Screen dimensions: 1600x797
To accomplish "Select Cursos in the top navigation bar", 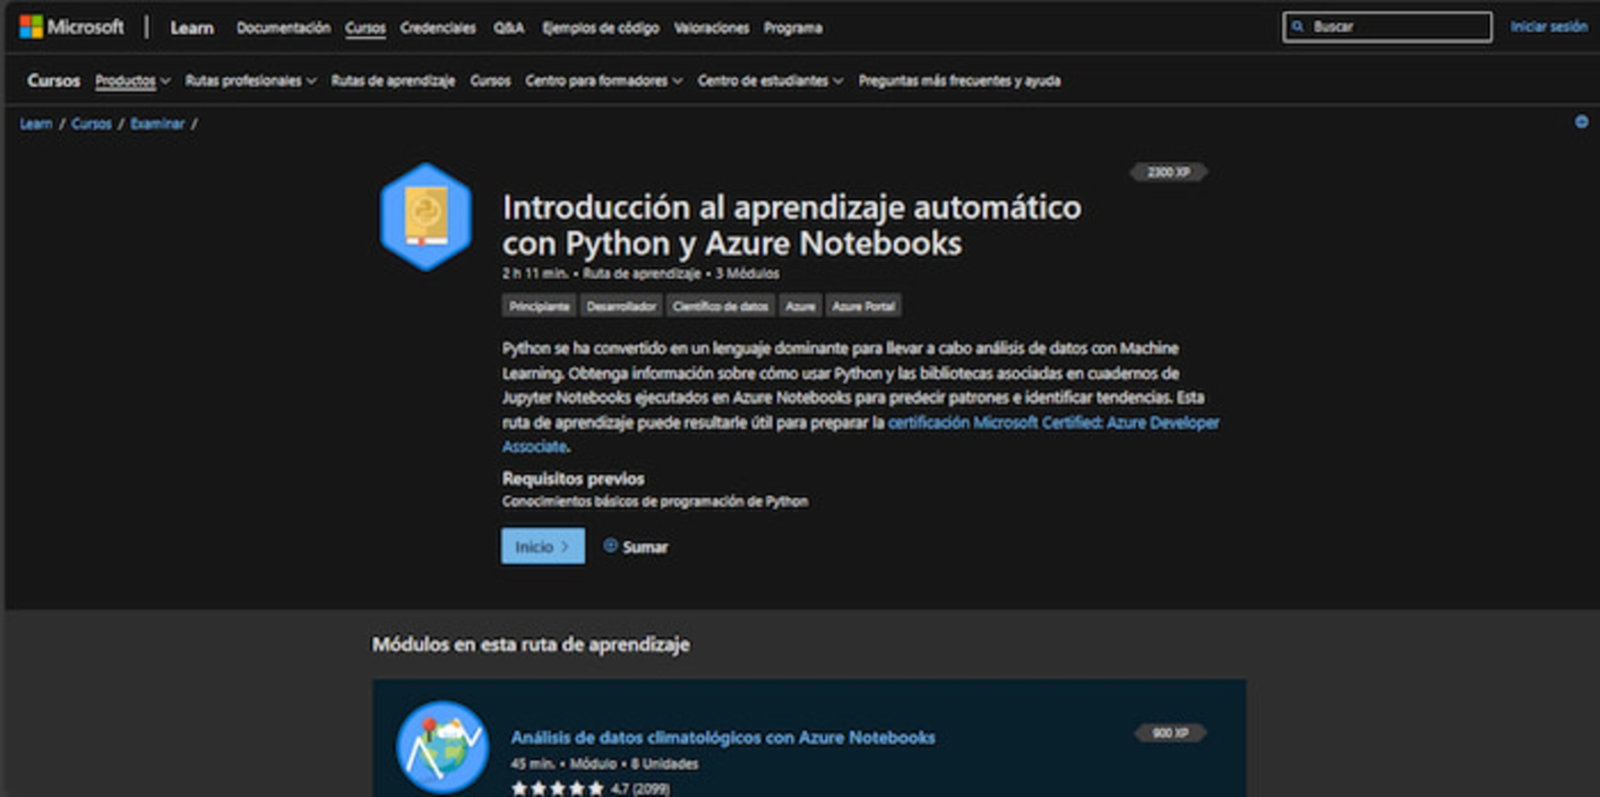I will pyautogui.click(x=365, y=28).
